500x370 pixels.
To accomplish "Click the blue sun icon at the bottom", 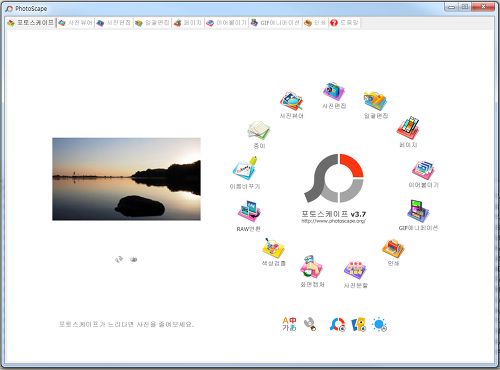I will 379,324.
